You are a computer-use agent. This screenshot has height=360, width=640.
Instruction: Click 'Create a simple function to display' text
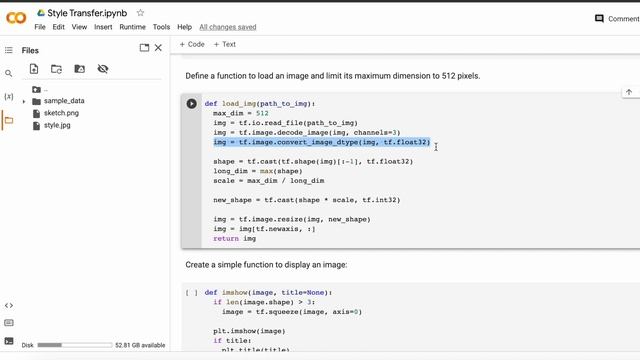(266, 265)
